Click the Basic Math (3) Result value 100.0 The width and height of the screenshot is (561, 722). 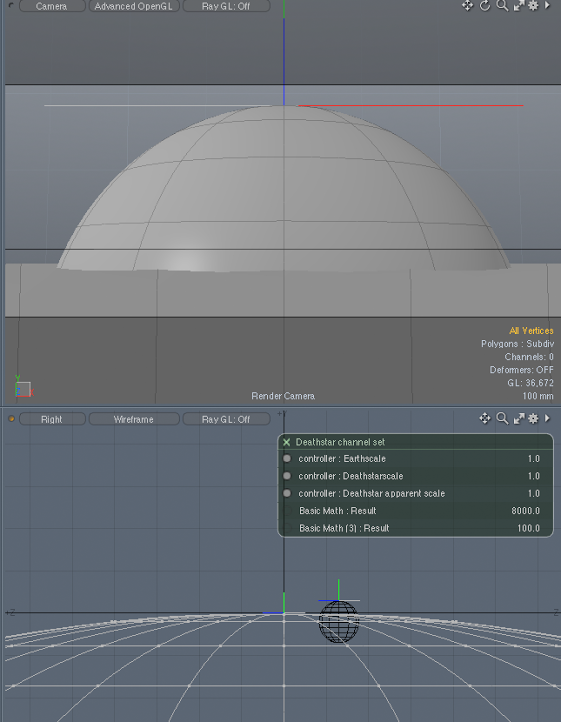pyautogui.click(x=528, y=528)
